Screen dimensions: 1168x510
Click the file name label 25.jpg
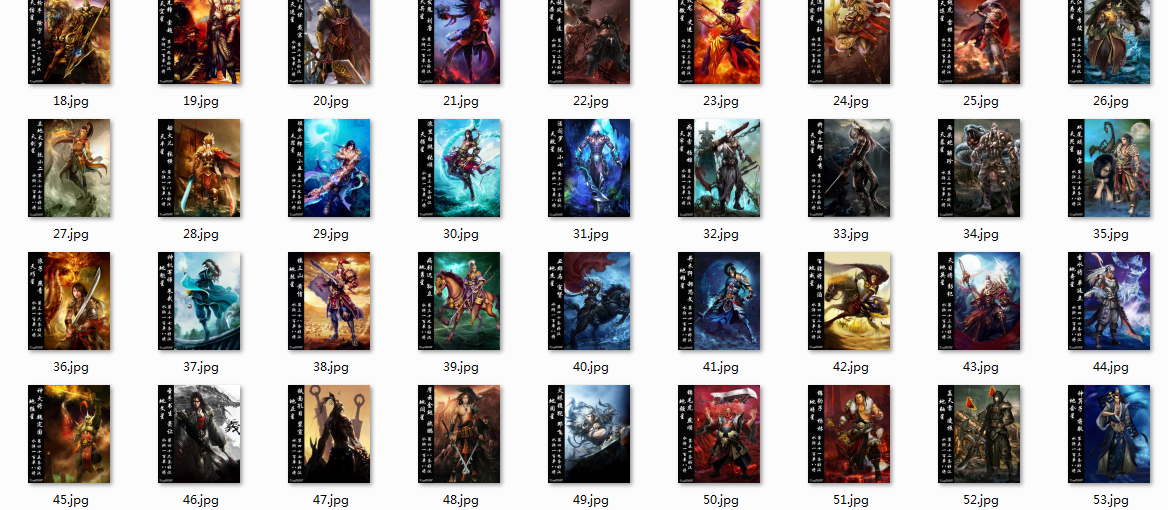coord(980,101)
